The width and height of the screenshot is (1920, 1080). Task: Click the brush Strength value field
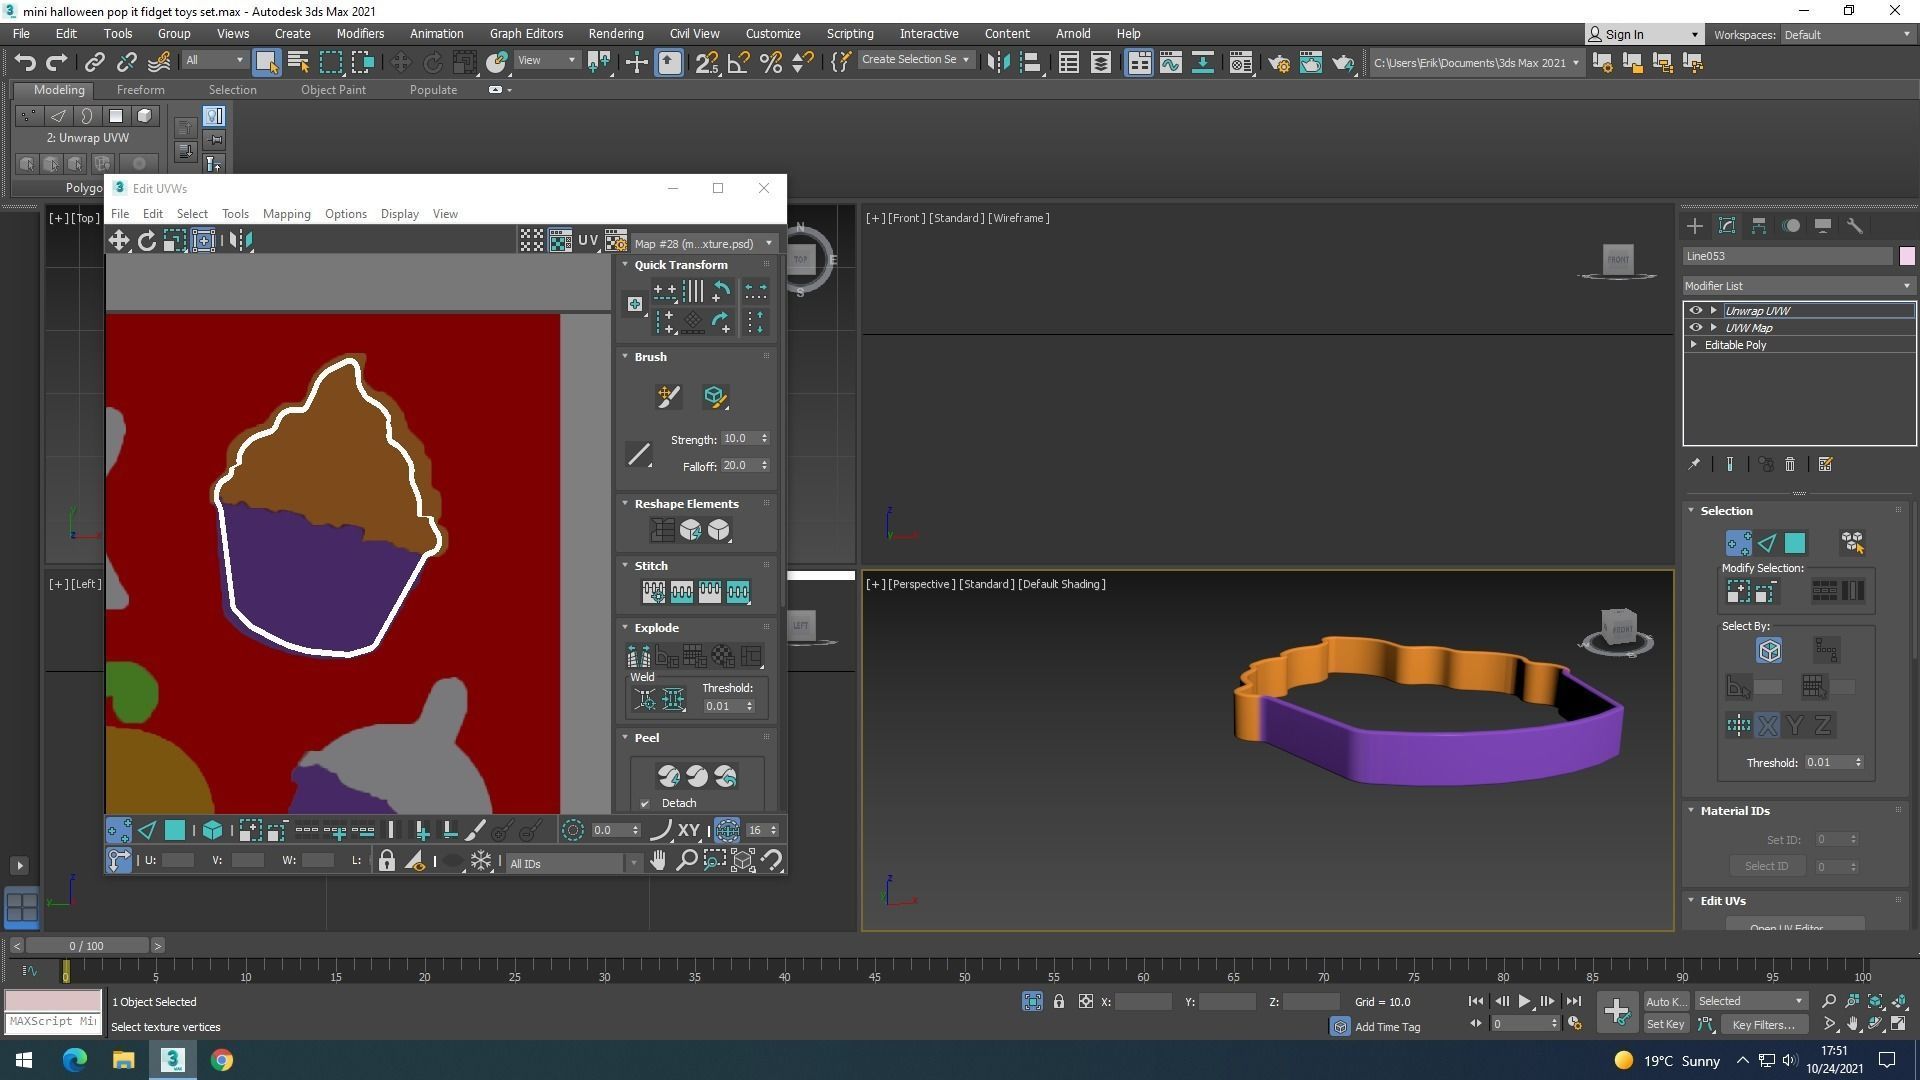tap(738, 439)
